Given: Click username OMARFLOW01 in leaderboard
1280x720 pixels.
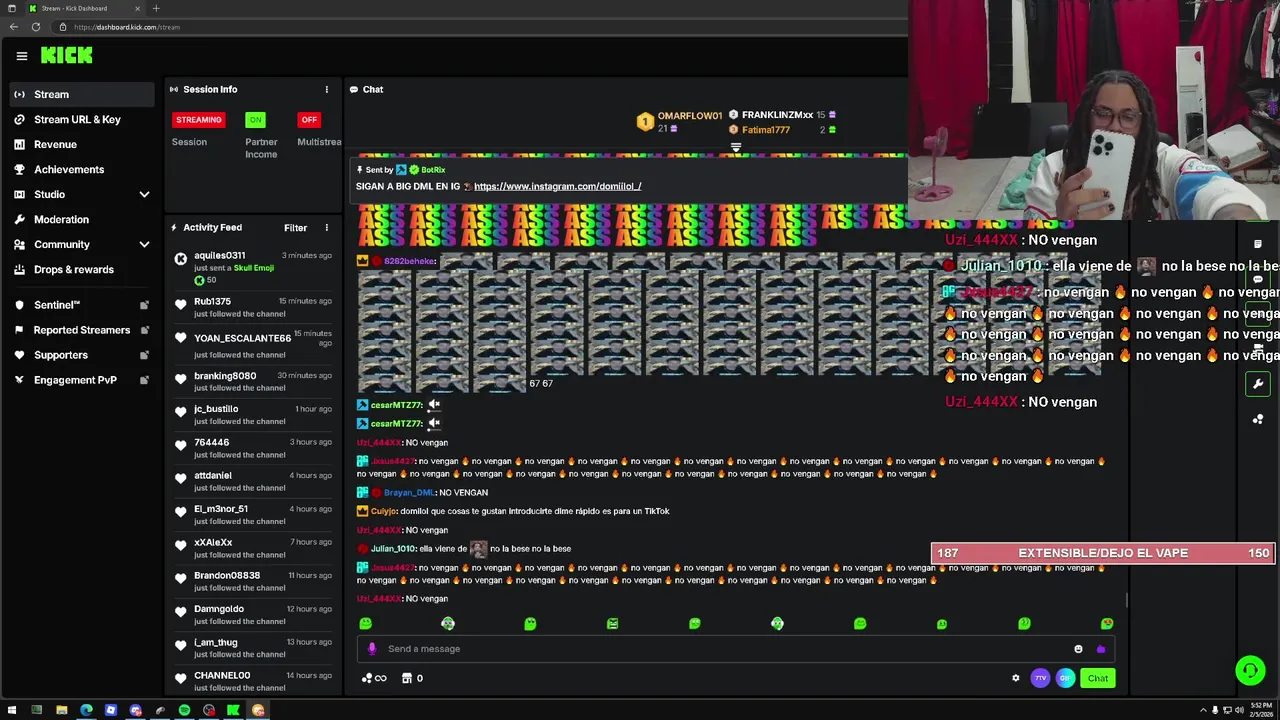Looking at the screenshot, I should (x=690, y=116).
